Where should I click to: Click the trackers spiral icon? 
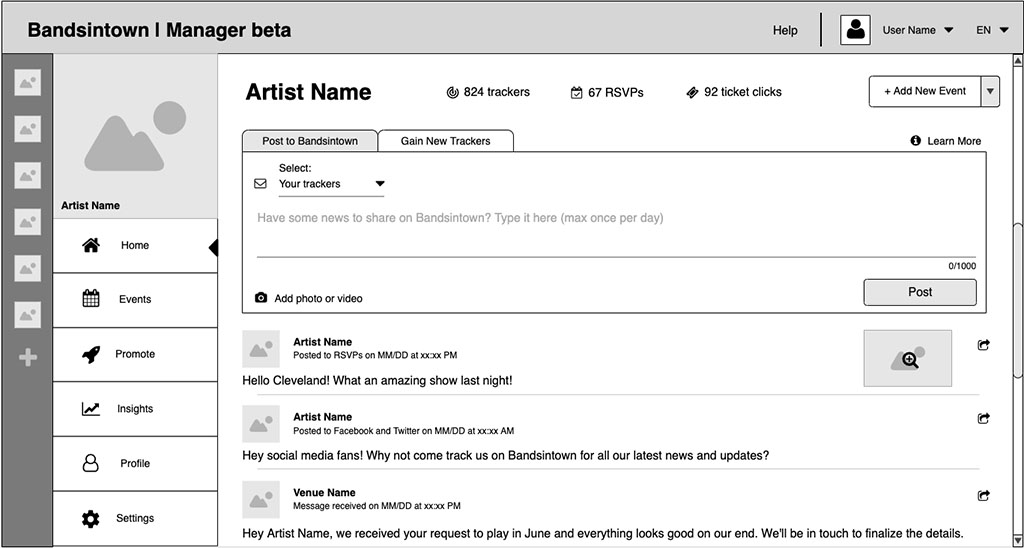coord(452,93)
